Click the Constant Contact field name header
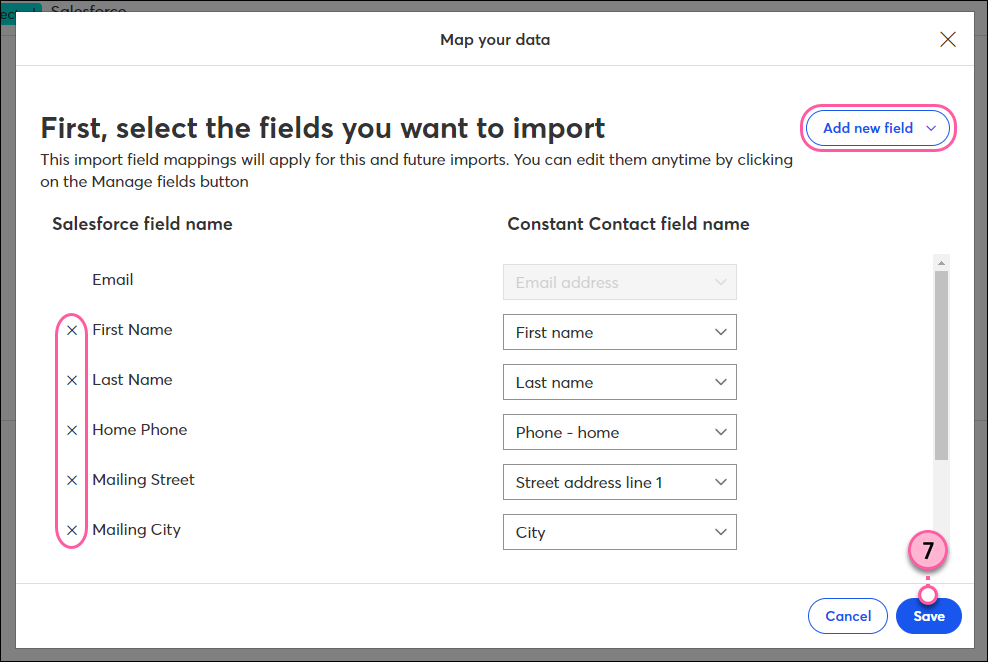 click(x=628, y=224)
